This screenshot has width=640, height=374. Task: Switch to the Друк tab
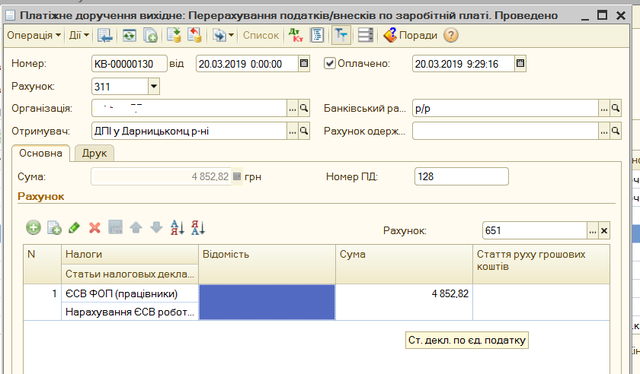tap(94, 153)
